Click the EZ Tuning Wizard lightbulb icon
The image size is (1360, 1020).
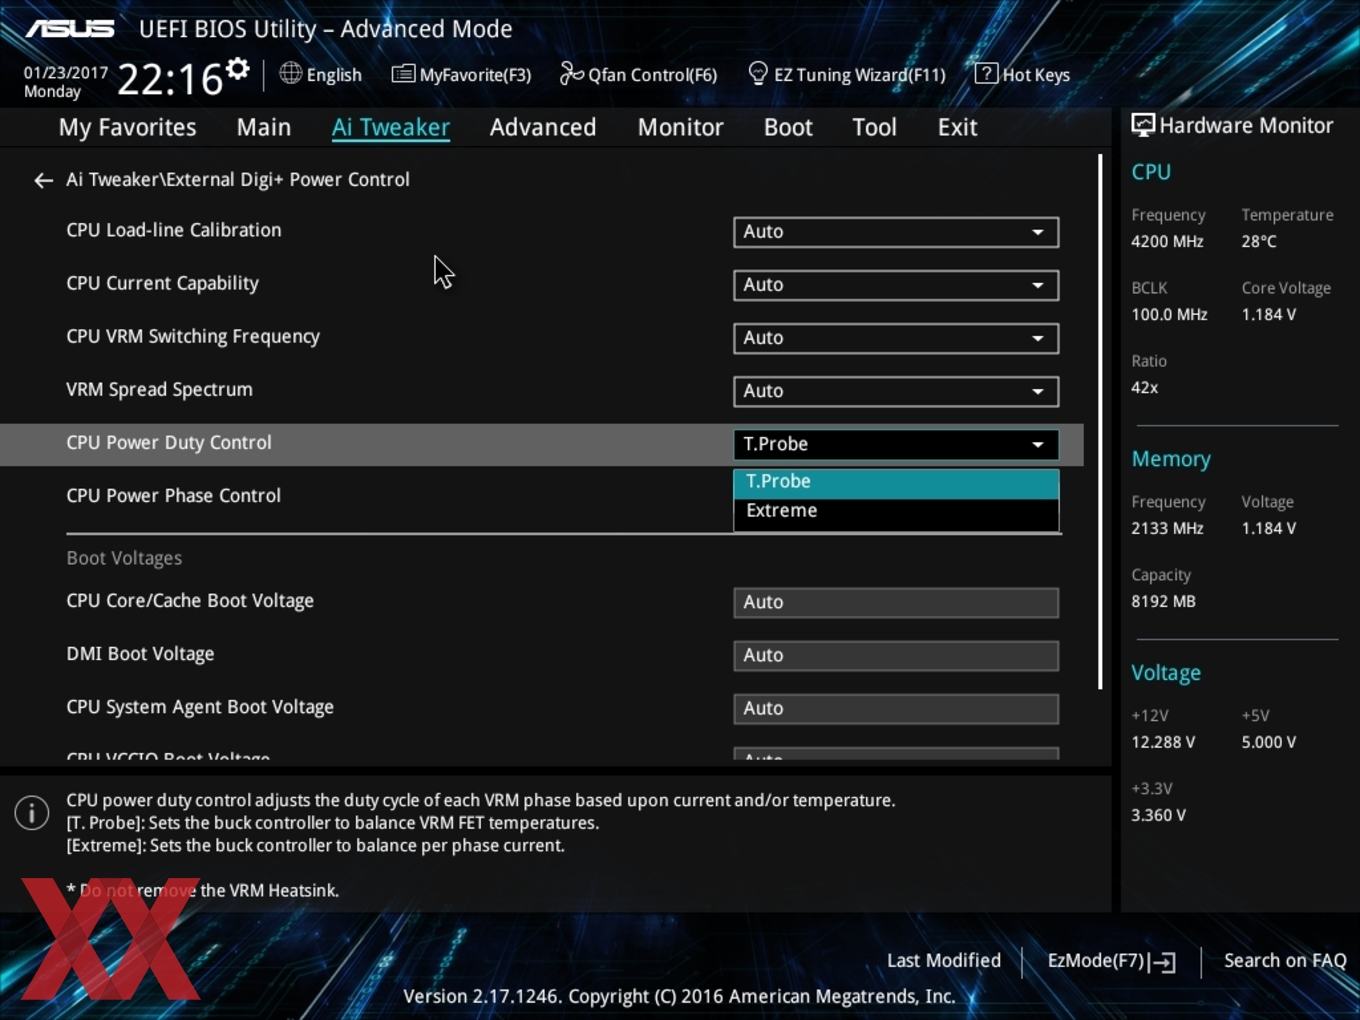(758, 73)
